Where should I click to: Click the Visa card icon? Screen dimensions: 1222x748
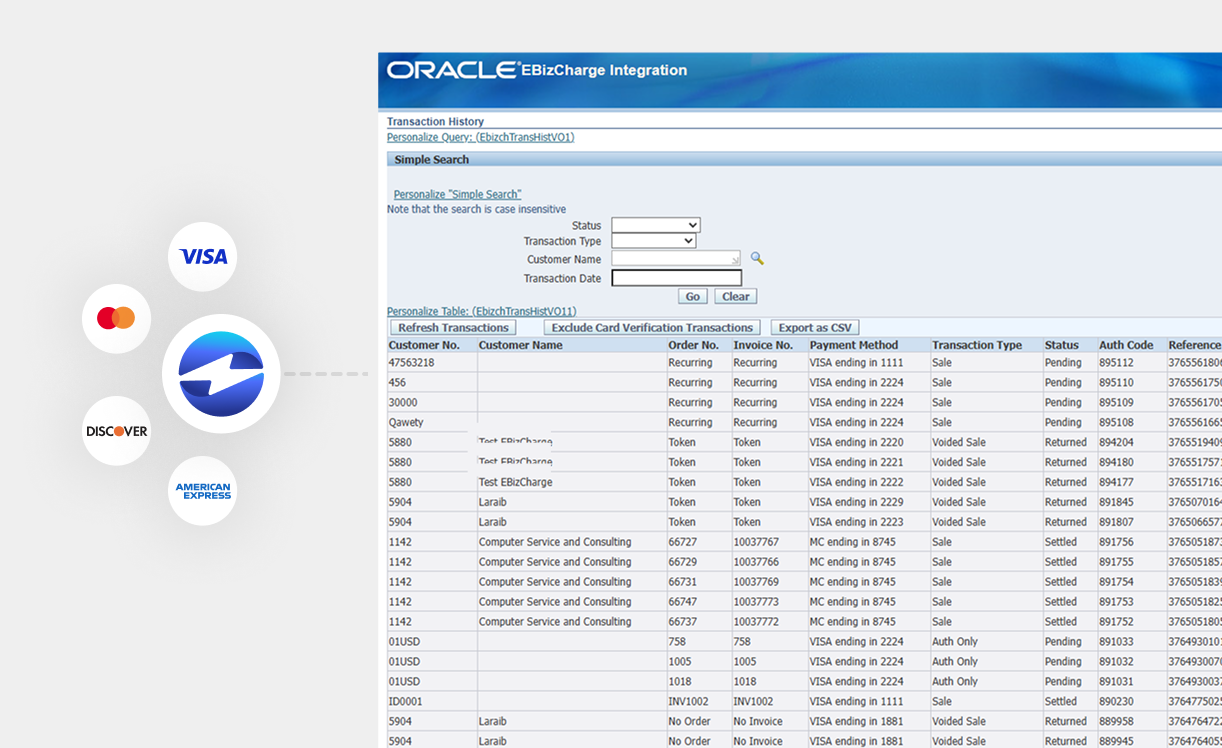tap(203, 256)
